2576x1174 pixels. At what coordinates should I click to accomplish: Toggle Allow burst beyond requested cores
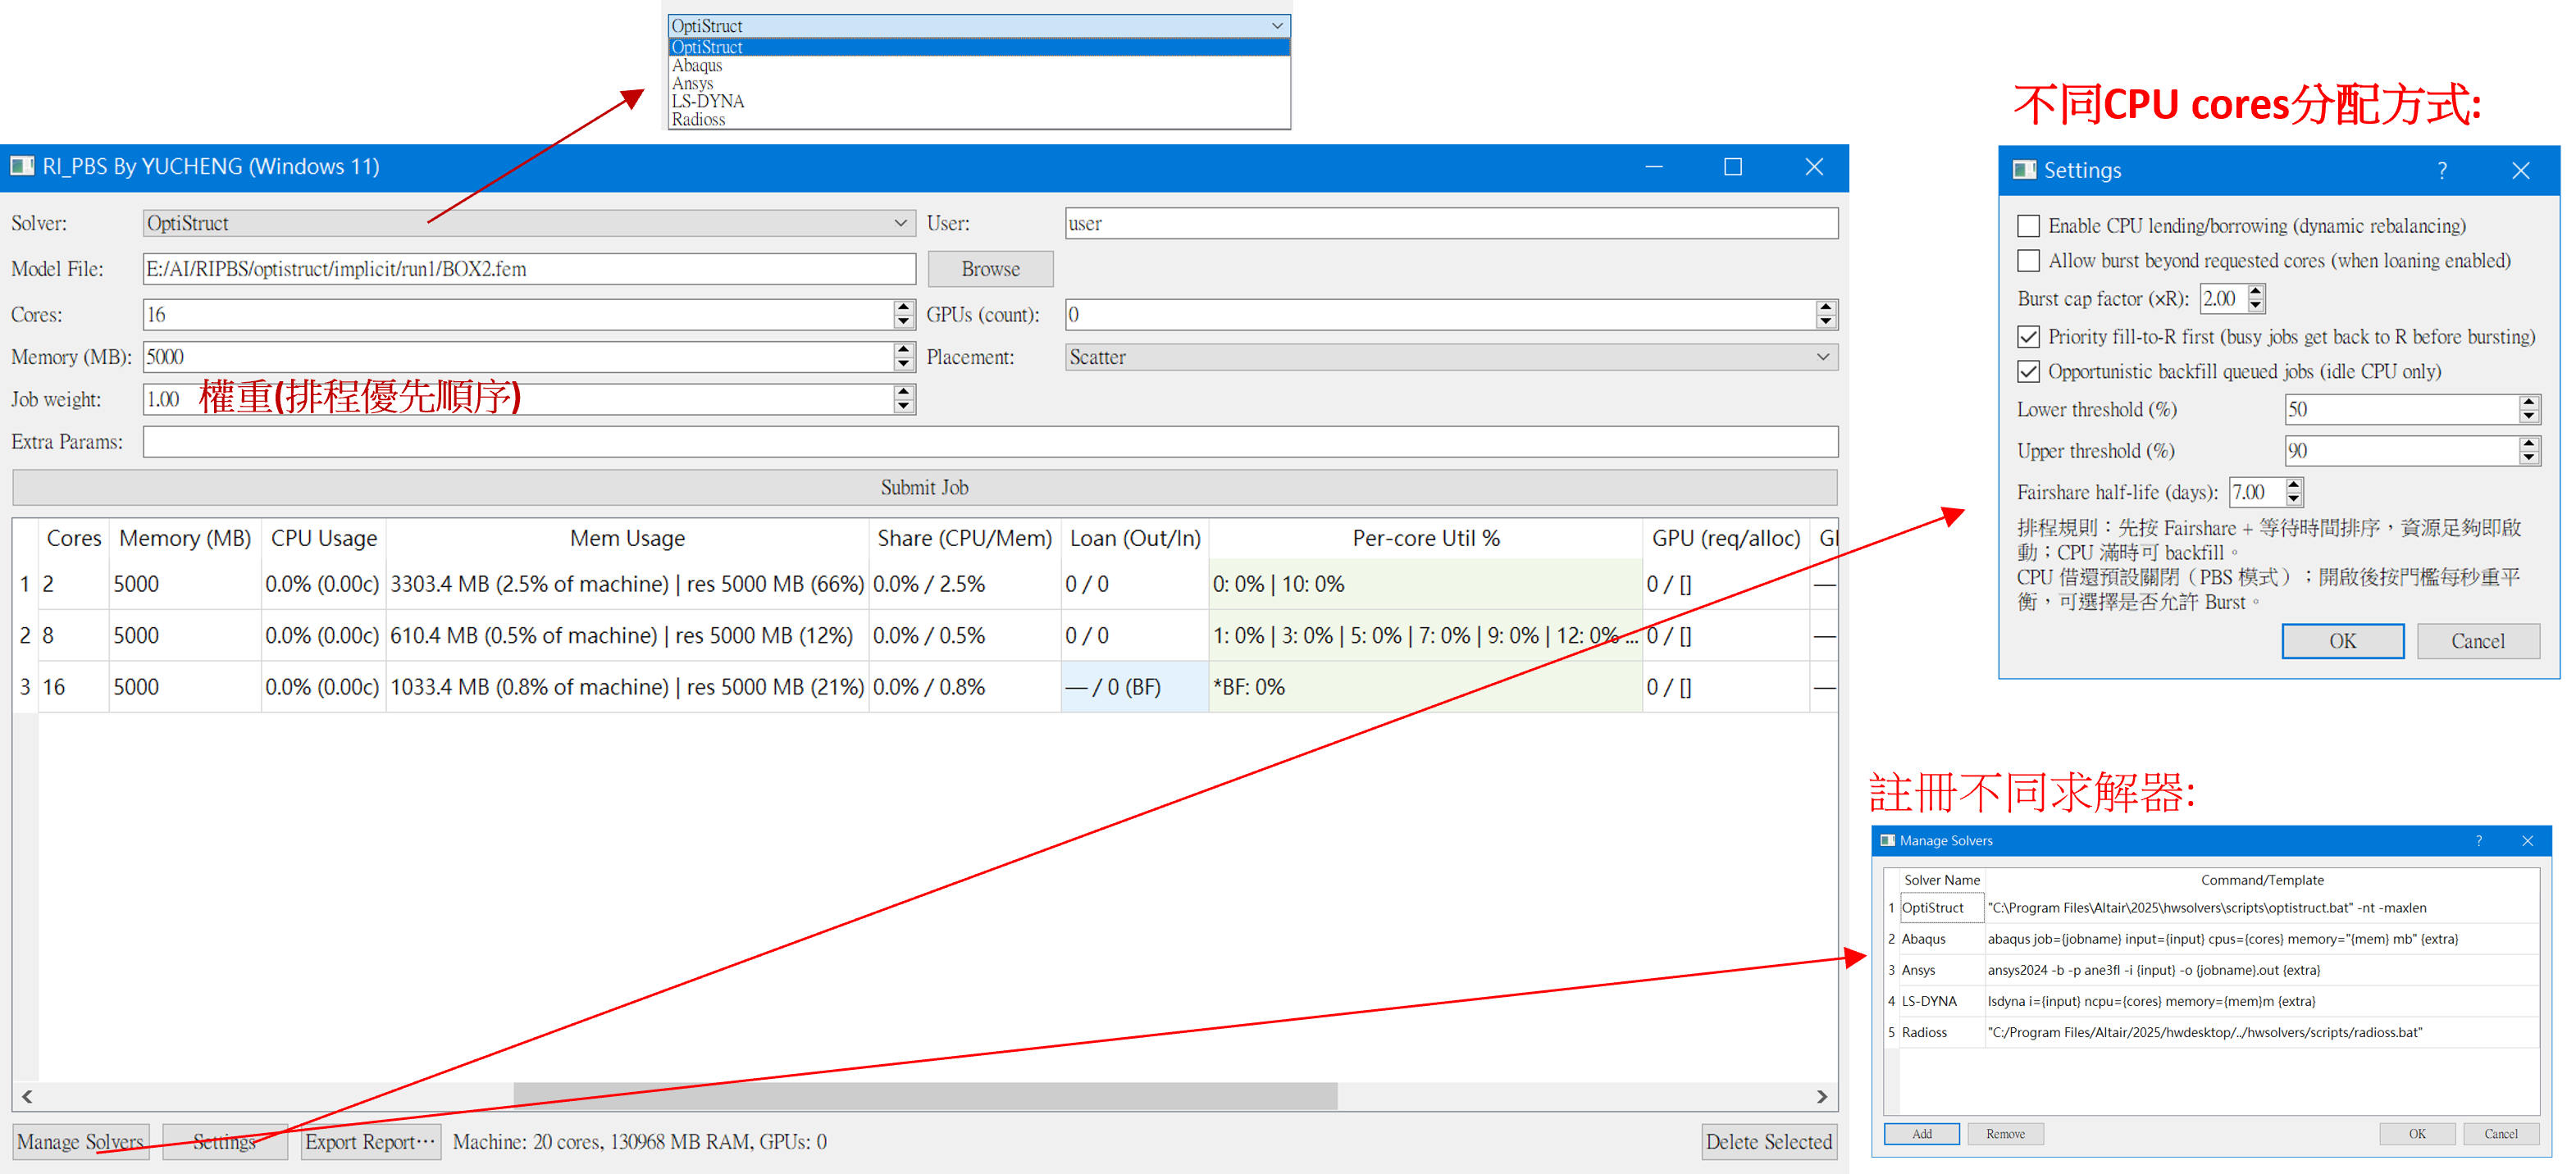2028,261
